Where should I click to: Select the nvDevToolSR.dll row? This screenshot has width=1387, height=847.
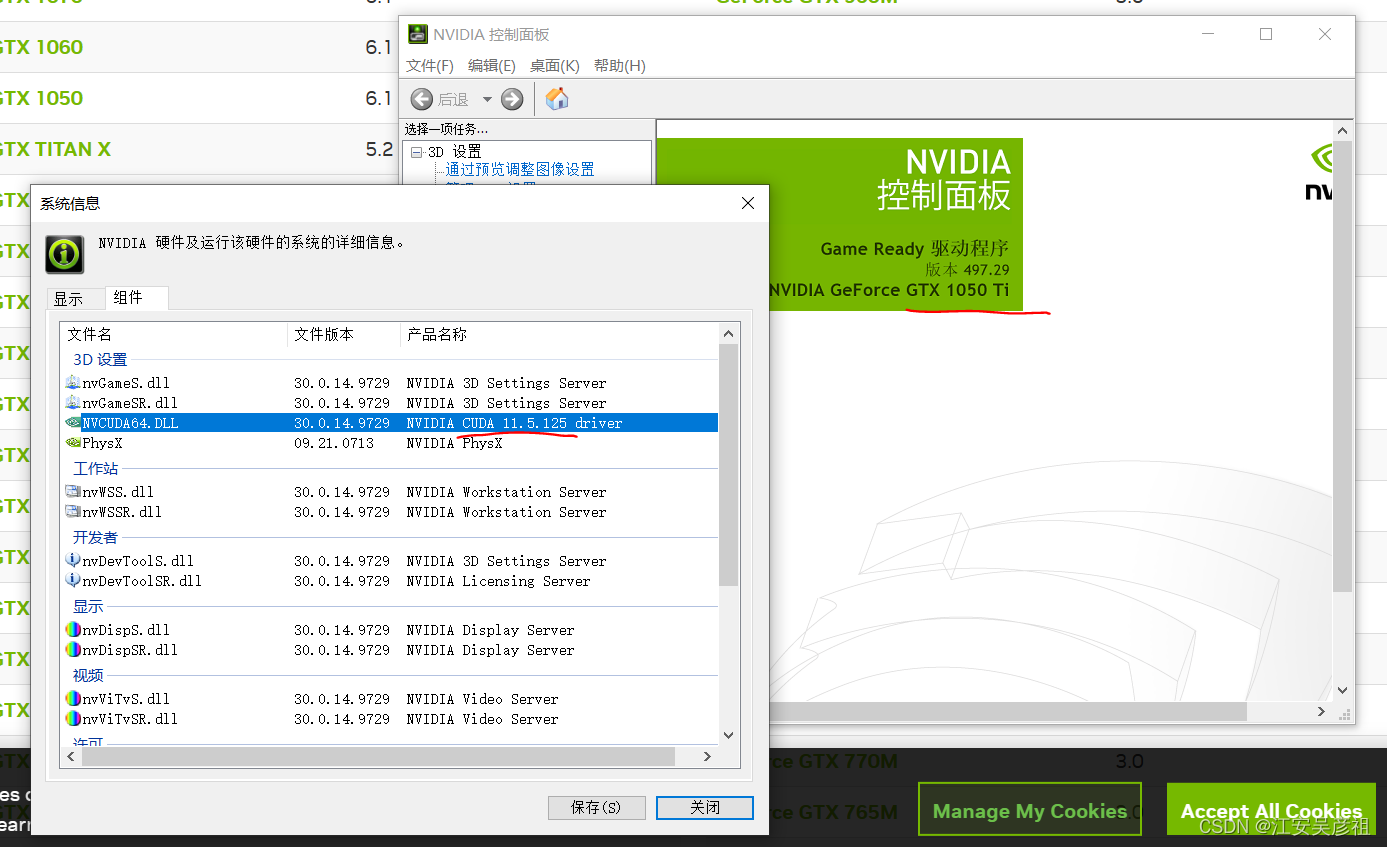coord(390,581)
